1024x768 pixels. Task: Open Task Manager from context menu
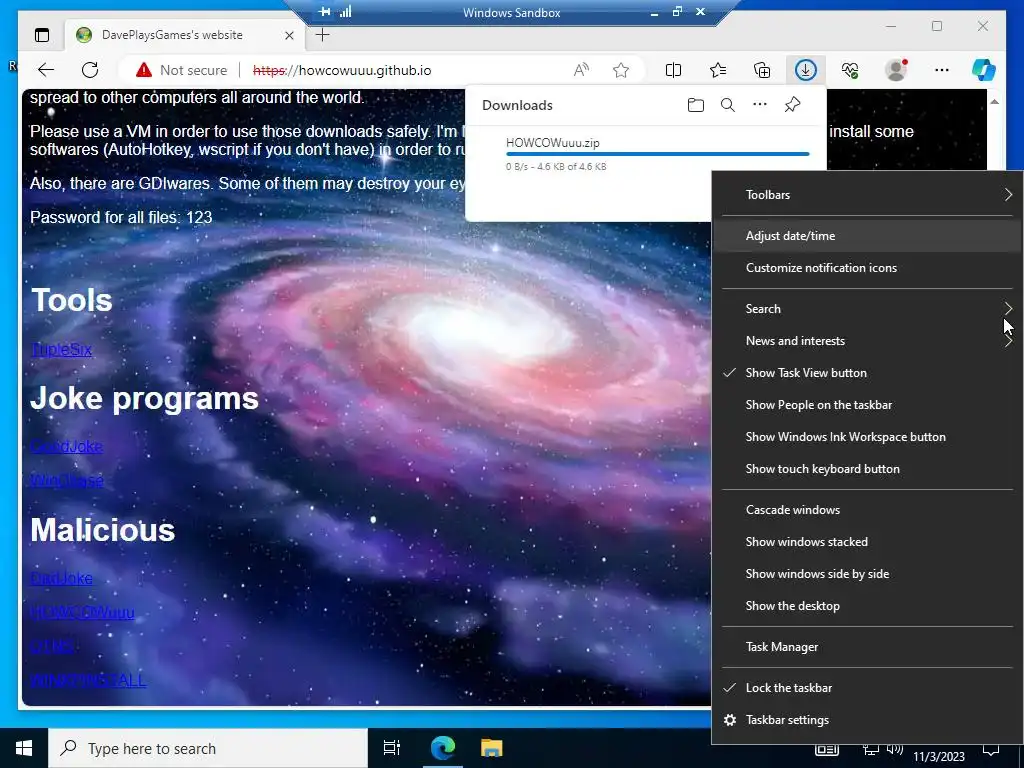point(867,647)
